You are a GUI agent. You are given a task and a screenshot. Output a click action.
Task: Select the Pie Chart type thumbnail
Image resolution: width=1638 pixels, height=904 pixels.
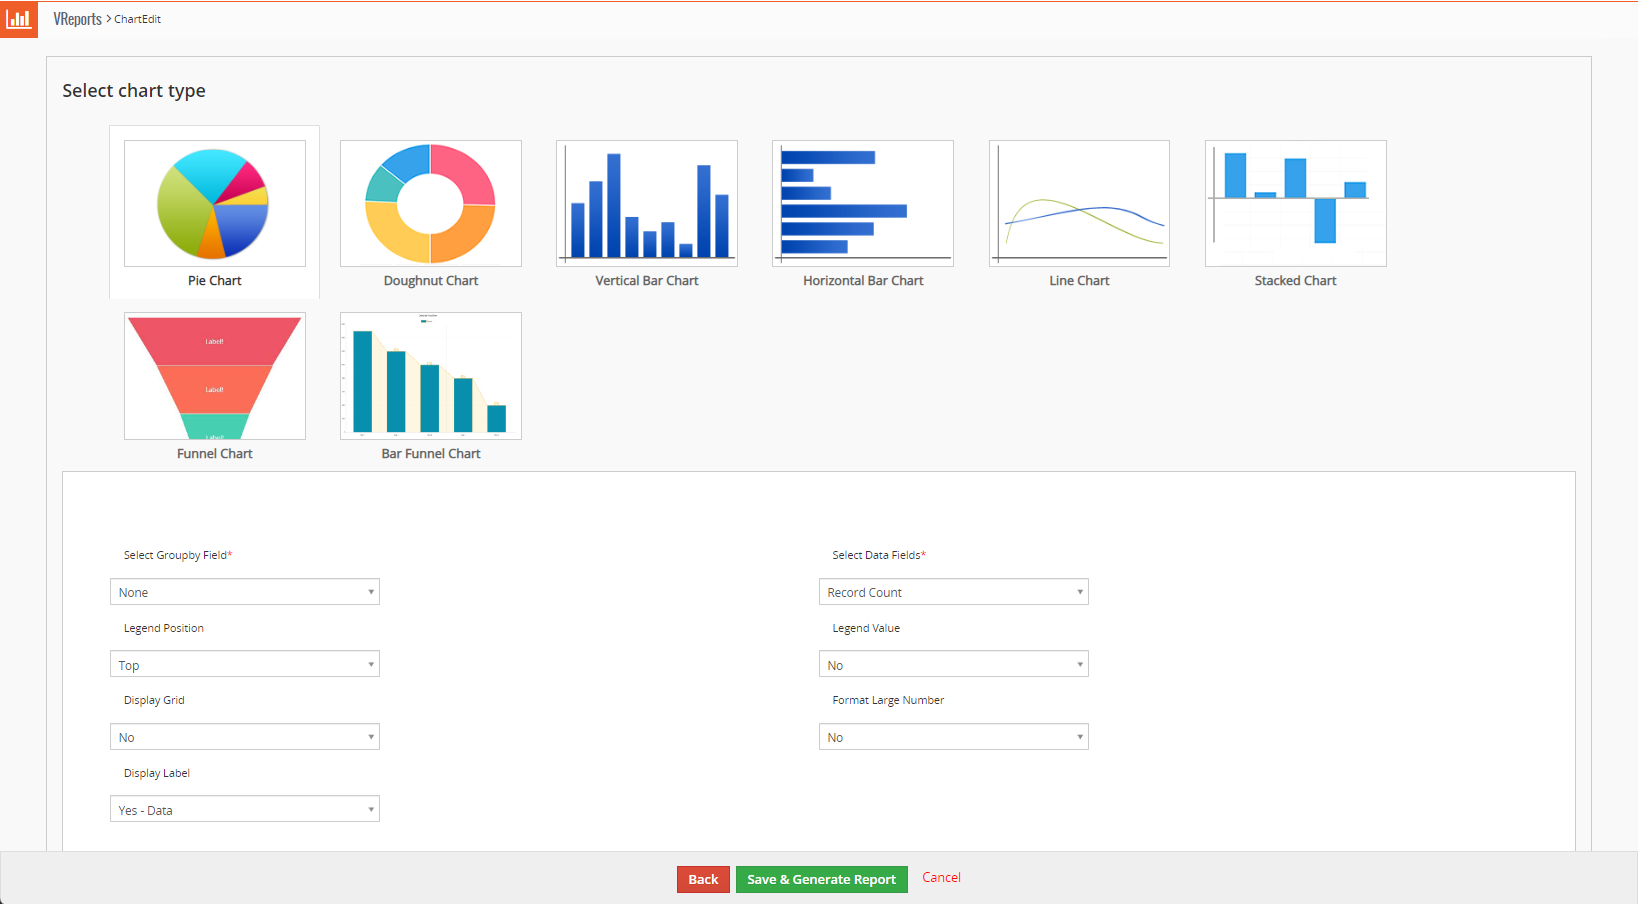pos(214,204)
